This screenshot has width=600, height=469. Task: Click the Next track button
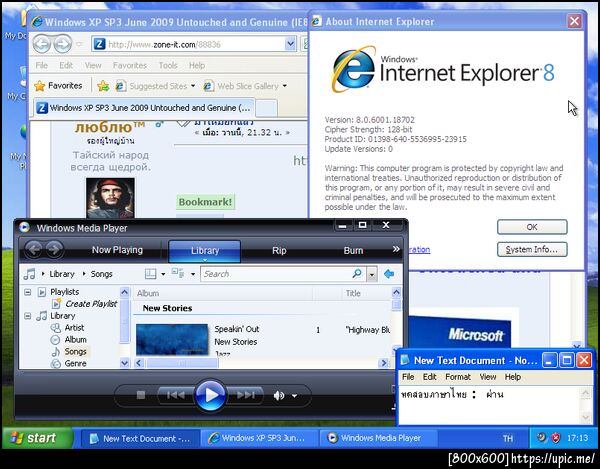(x=245, y=395)
